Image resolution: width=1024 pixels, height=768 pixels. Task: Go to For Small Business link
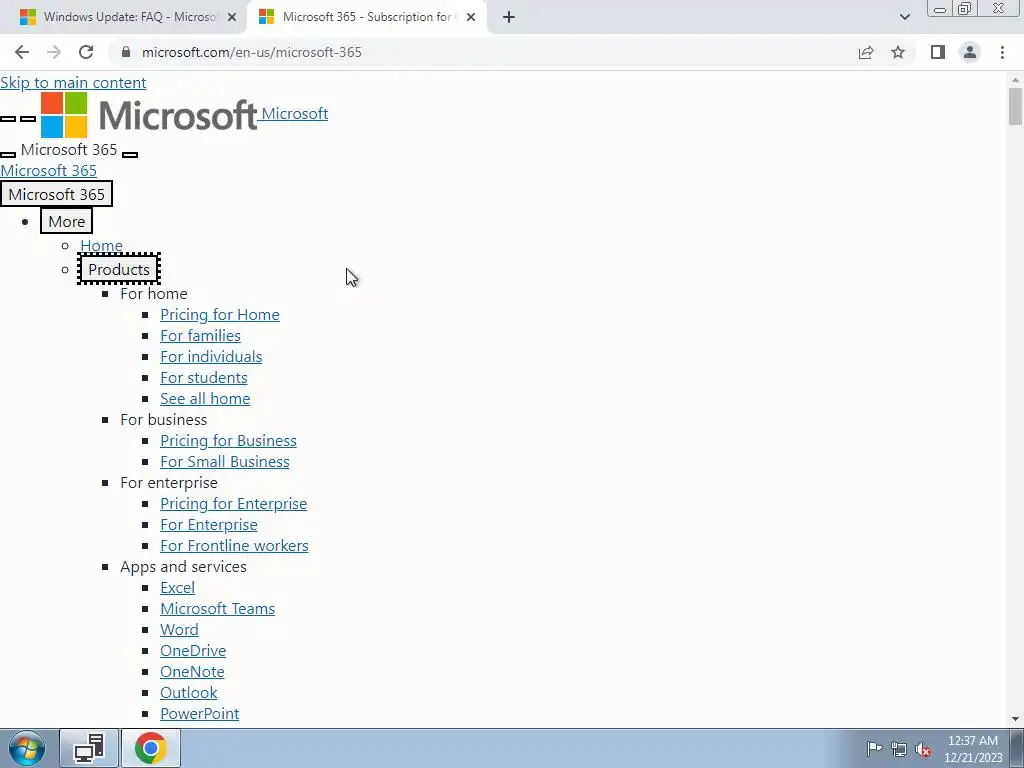point(225,462)
